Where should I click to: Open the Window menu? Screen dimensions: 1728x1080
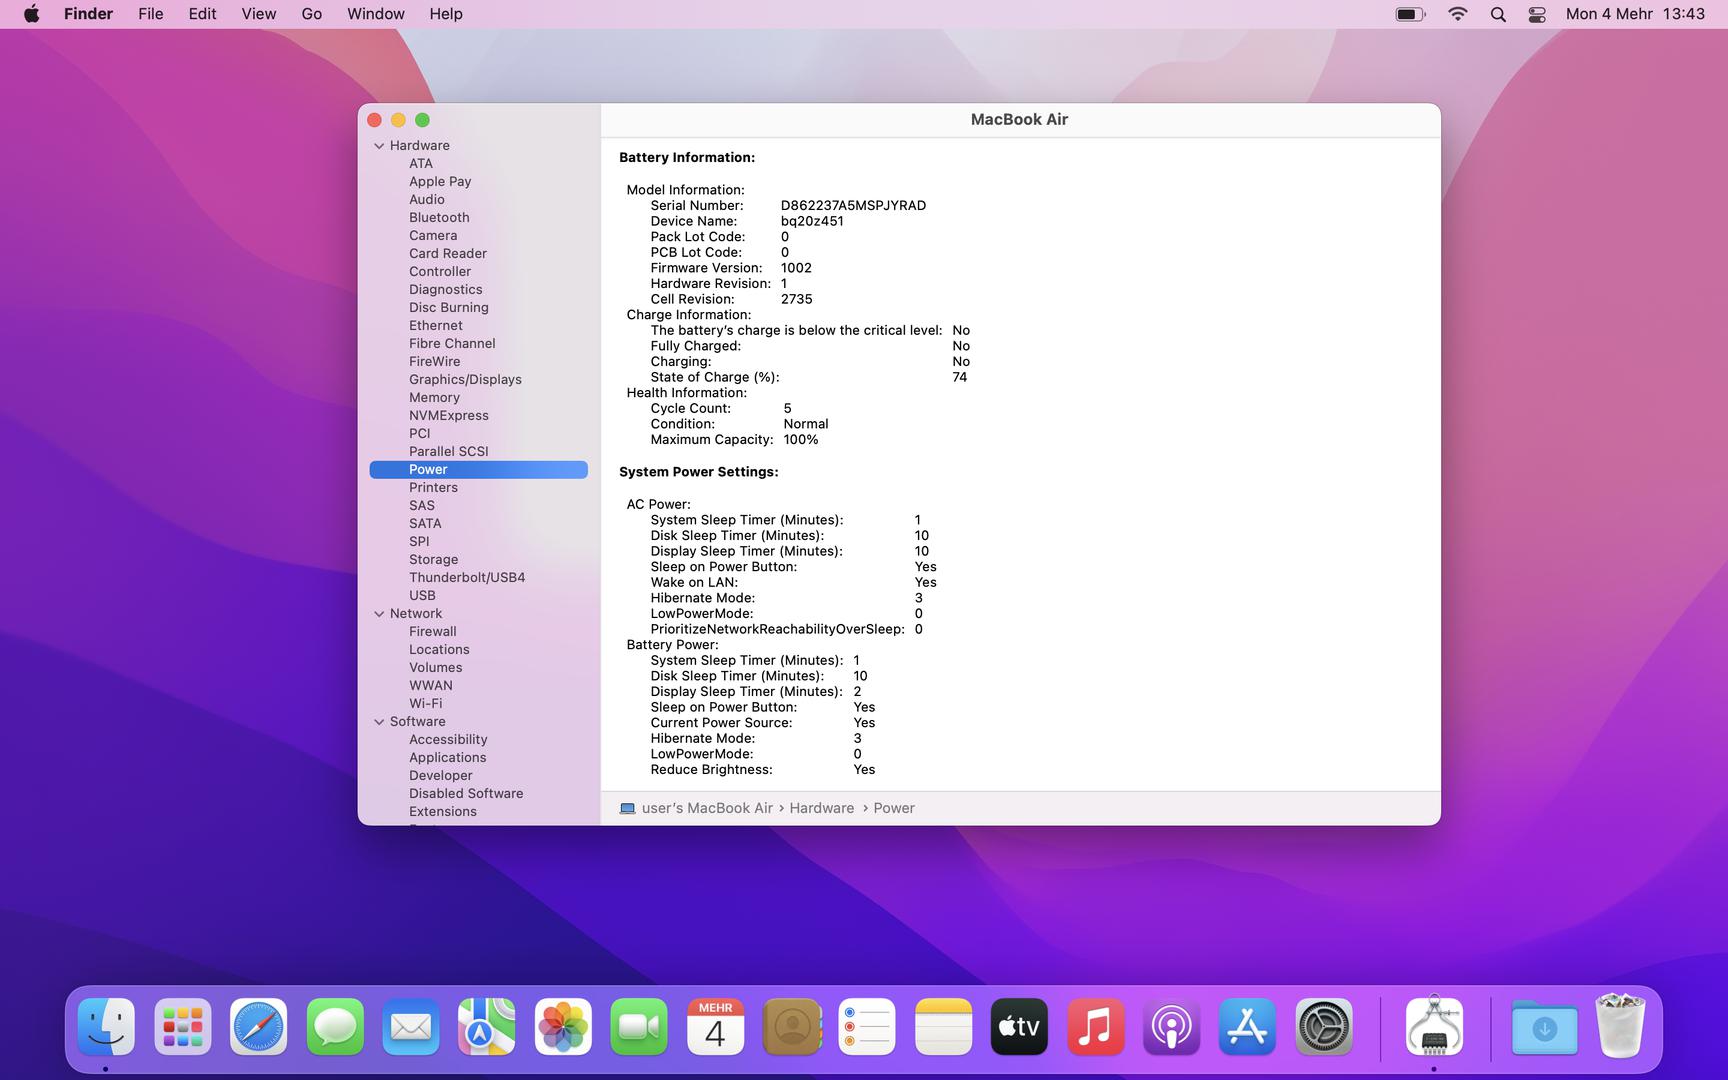[x=375, y=14]
